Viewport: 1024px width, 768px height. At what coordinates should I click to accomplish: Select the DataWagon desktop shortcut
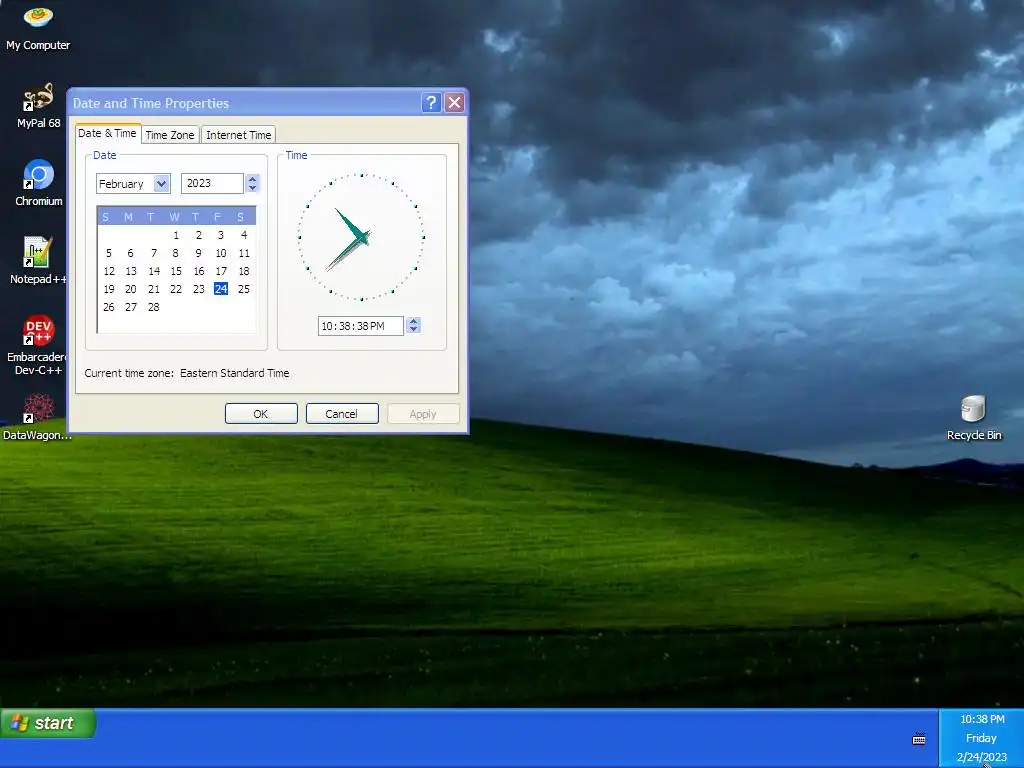click(38, 417)
